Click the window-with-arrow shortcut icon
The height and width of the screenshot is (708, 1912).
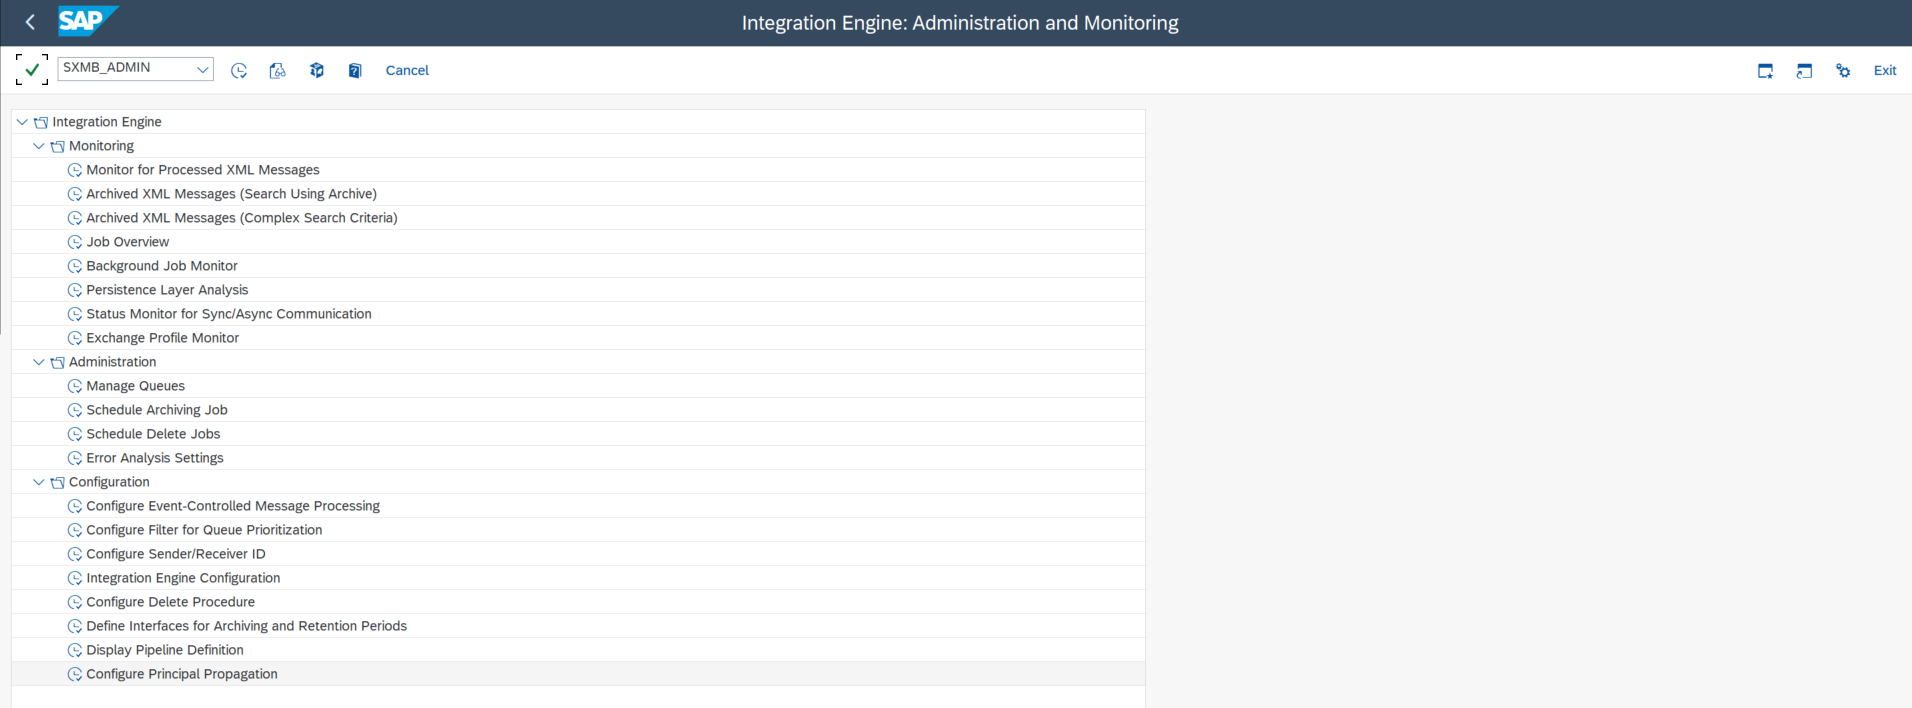(x=1804, y=71)
